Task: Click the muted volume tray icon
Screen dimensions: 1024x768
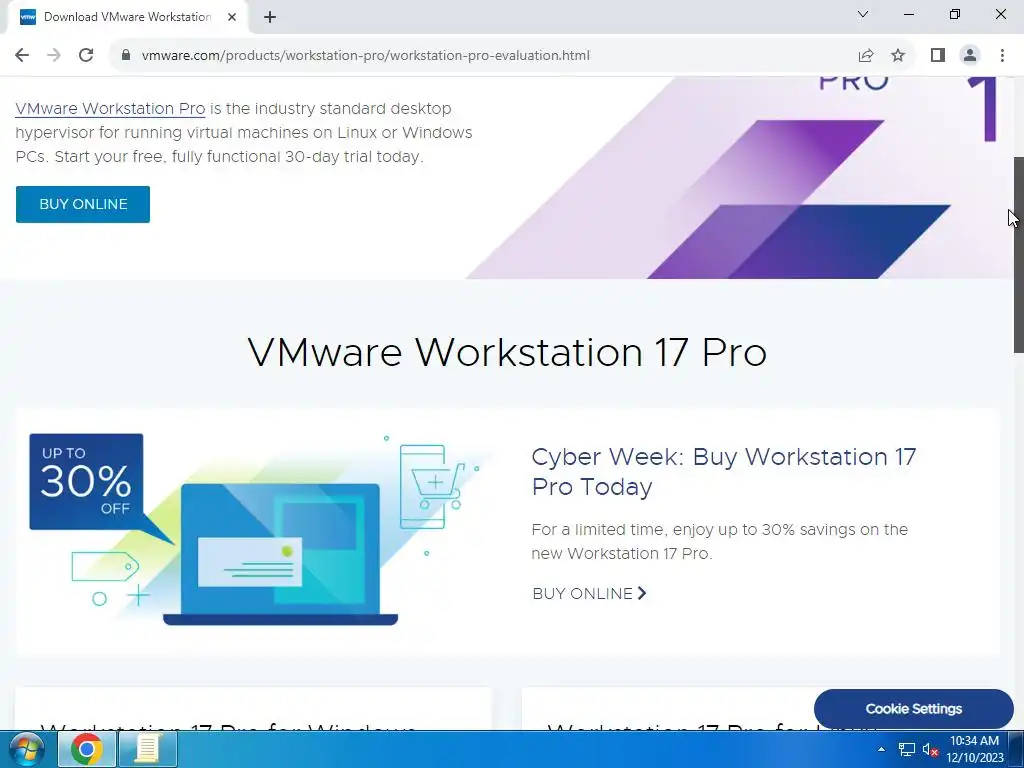Action: [x=931, y=750]
